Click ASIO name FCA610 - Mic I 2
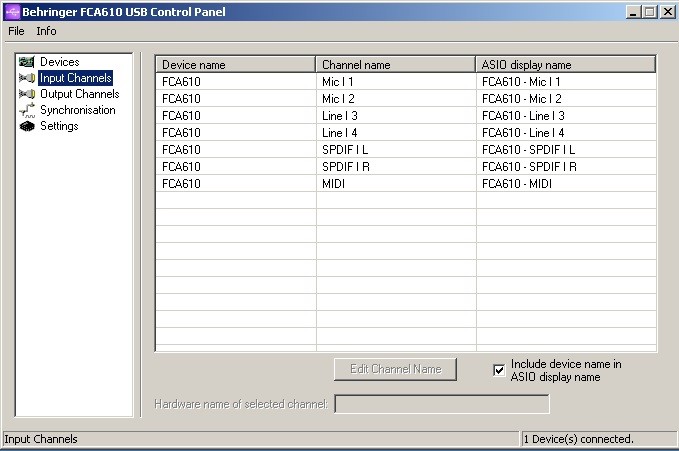The image size is (679, 451). pyautogui.click(x=566, y=98)
